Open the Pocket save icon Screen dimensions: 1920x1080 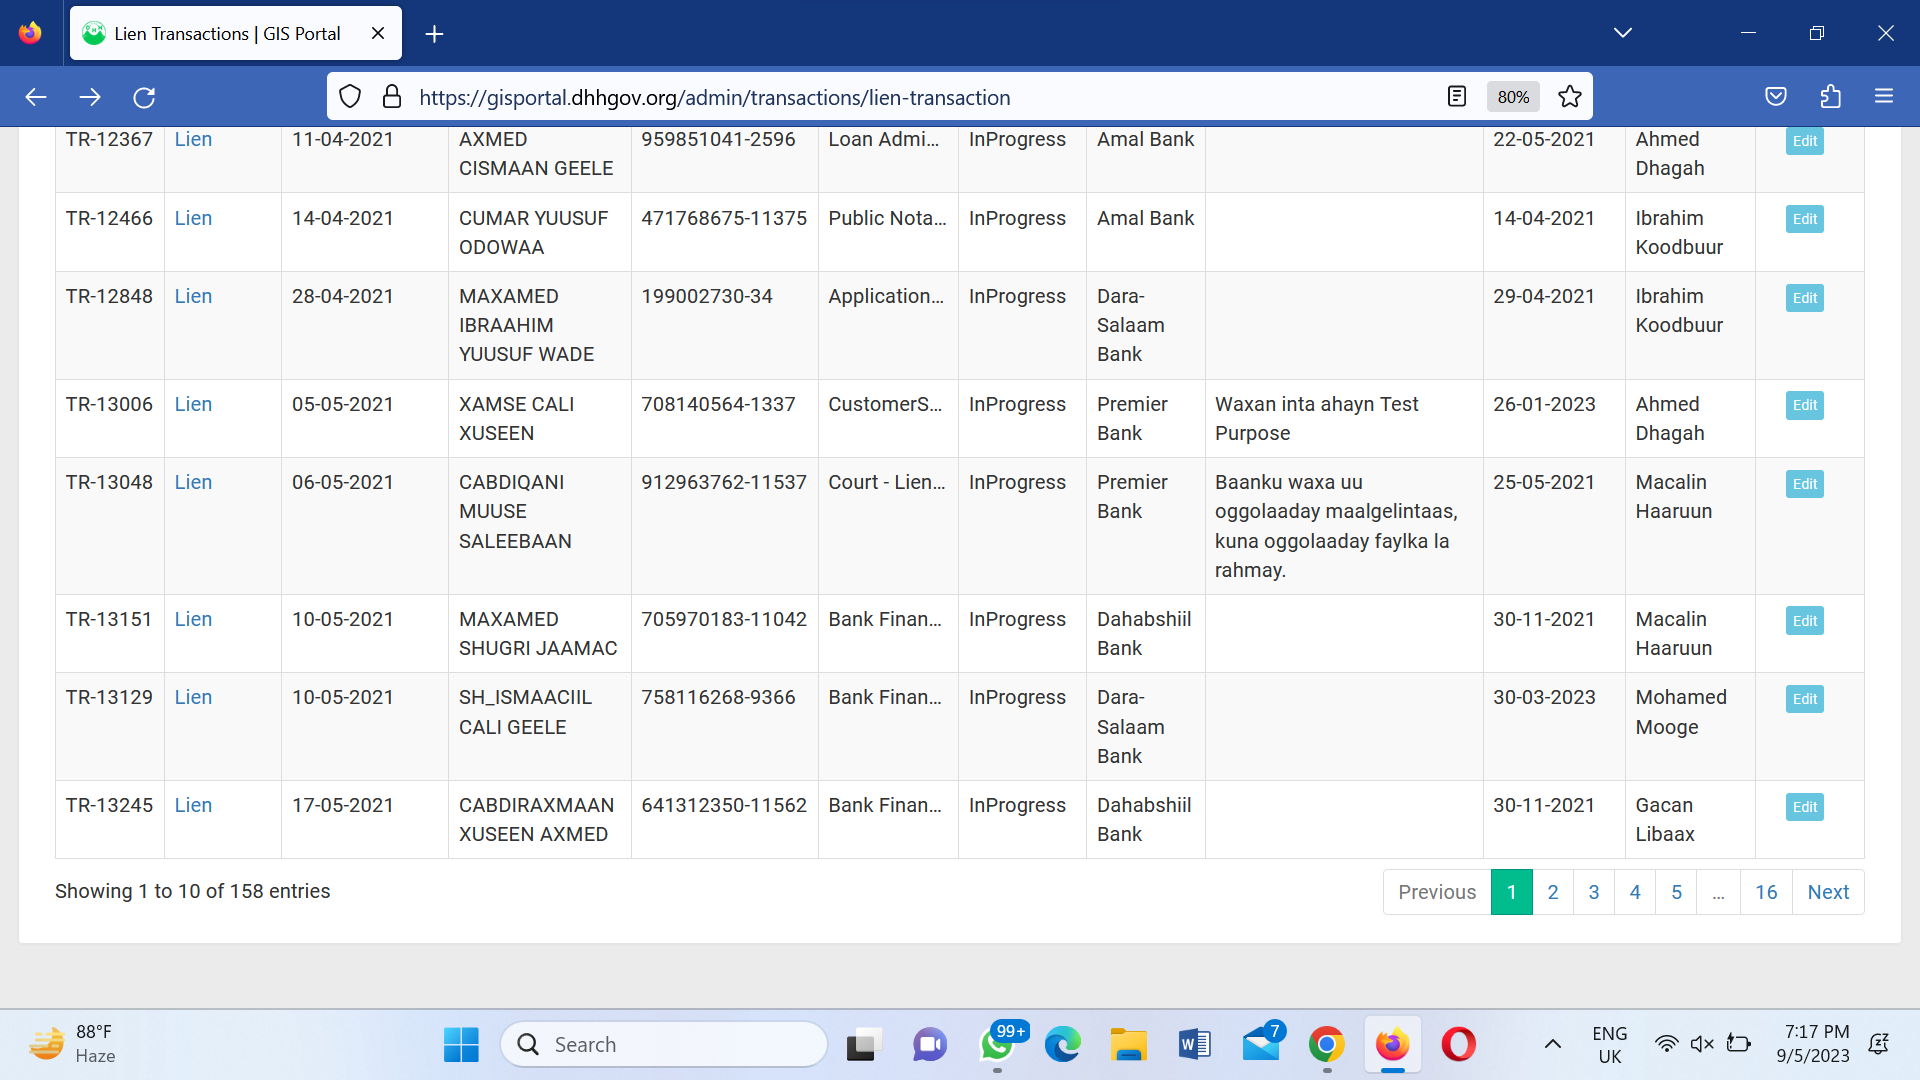pyautogui.click(x=1776, y=97)
